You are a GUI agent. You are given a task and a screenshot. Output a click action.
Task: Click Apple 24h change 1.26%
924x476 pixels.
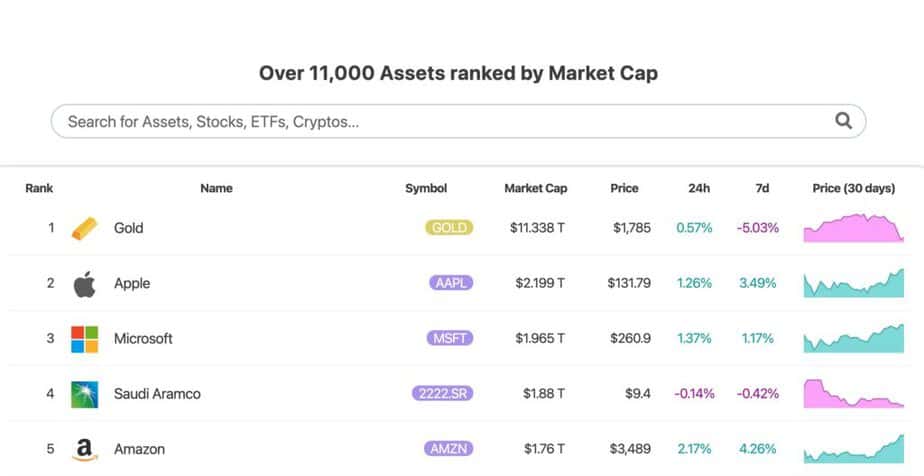pos(694,283)
